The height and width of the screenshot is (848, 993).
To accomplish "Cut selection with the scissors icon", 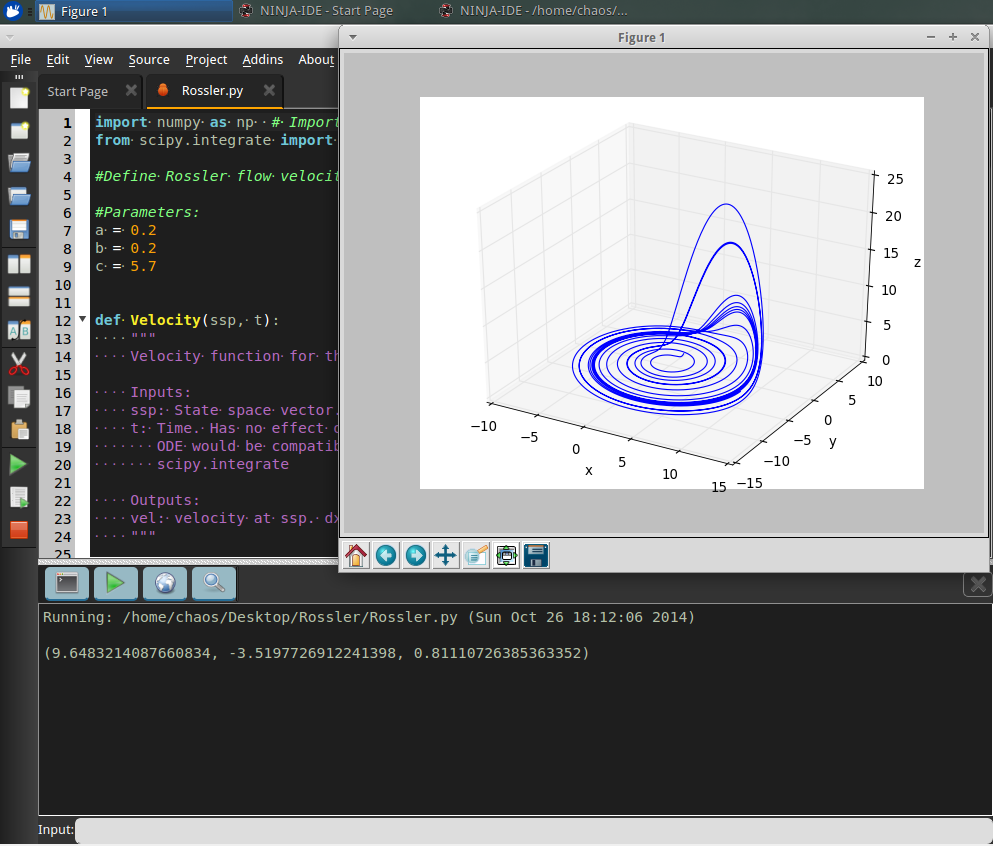I will [19, 364].
